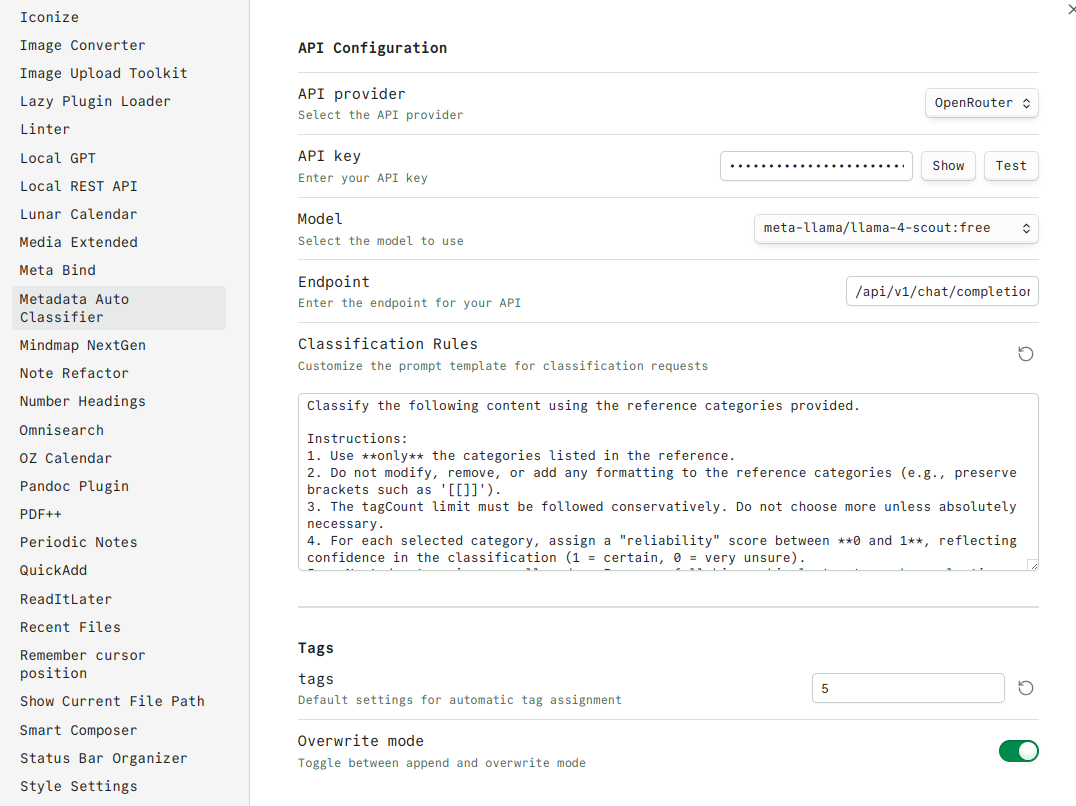Select the tags count number field

pos(907,688)
